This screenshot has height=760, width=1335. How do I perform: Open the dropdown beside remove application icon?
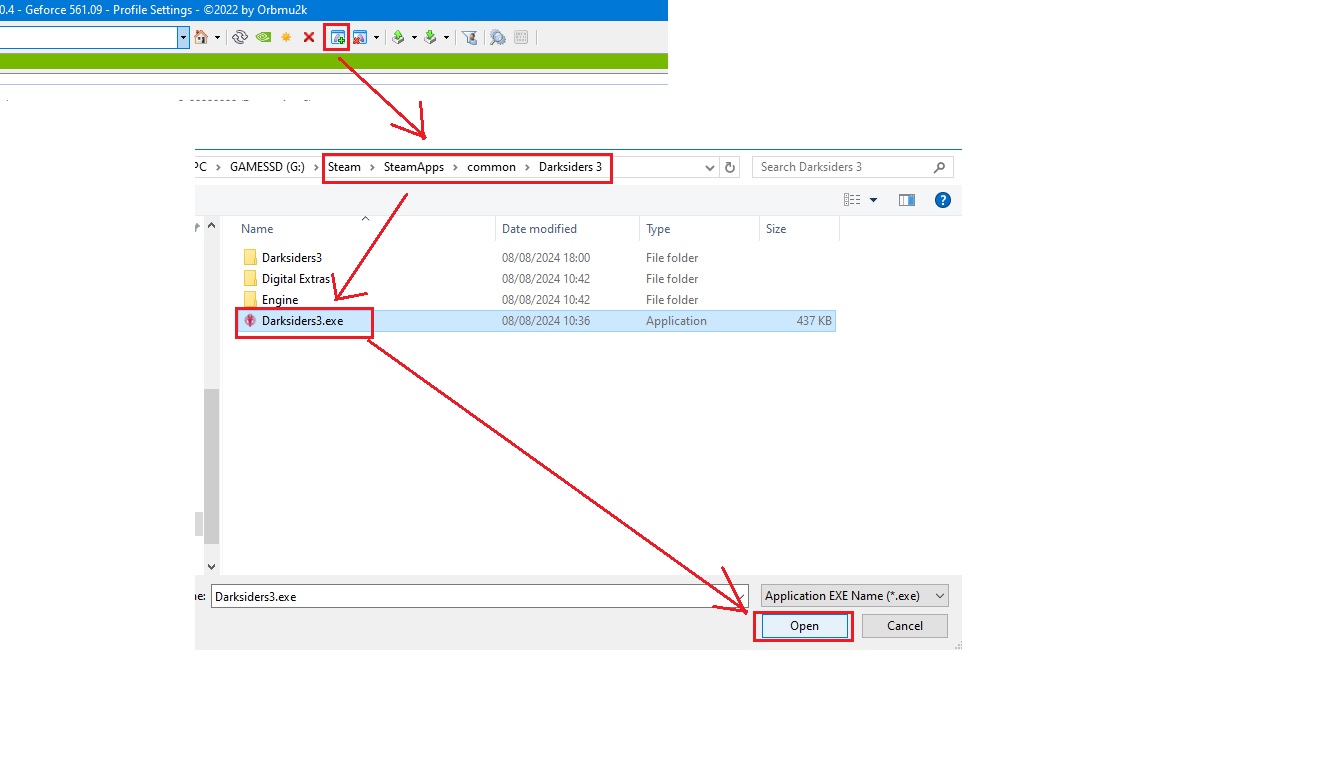click(376, 38)
